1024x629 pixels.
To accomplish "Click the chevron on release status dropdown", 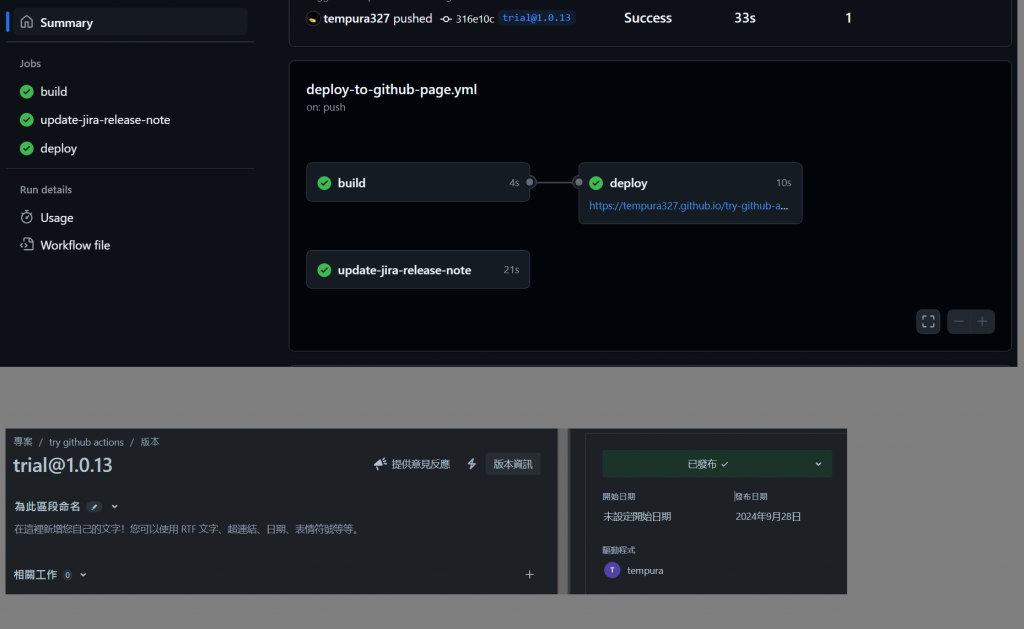I will pyautogui.click(x=818, y=464).
